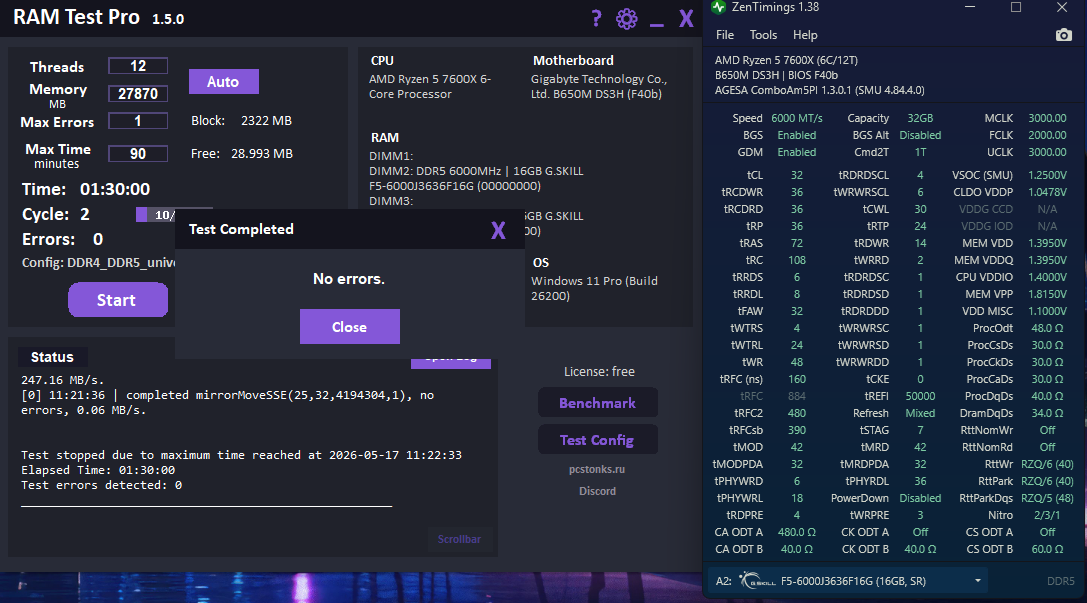Click the Cmd2T value 1T
The width and height of the screenshot is (1087, 603).
pyautogui.click(x=920, y=152)
